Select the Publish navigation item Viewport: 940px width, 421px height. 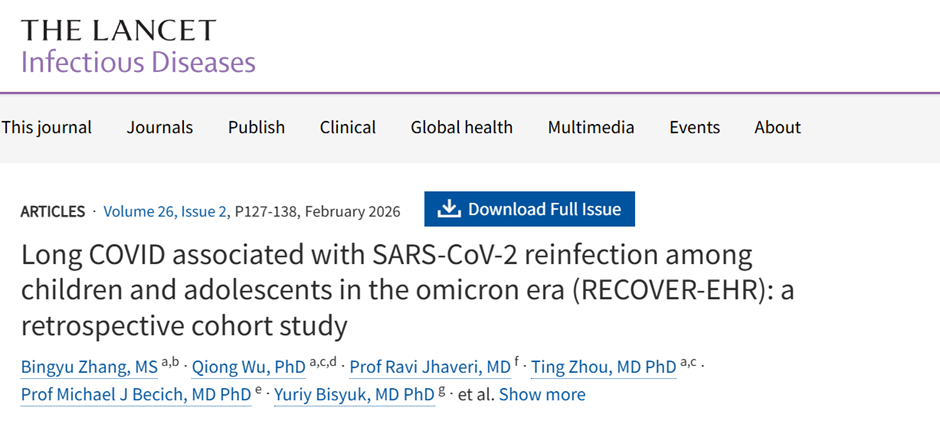256,127
